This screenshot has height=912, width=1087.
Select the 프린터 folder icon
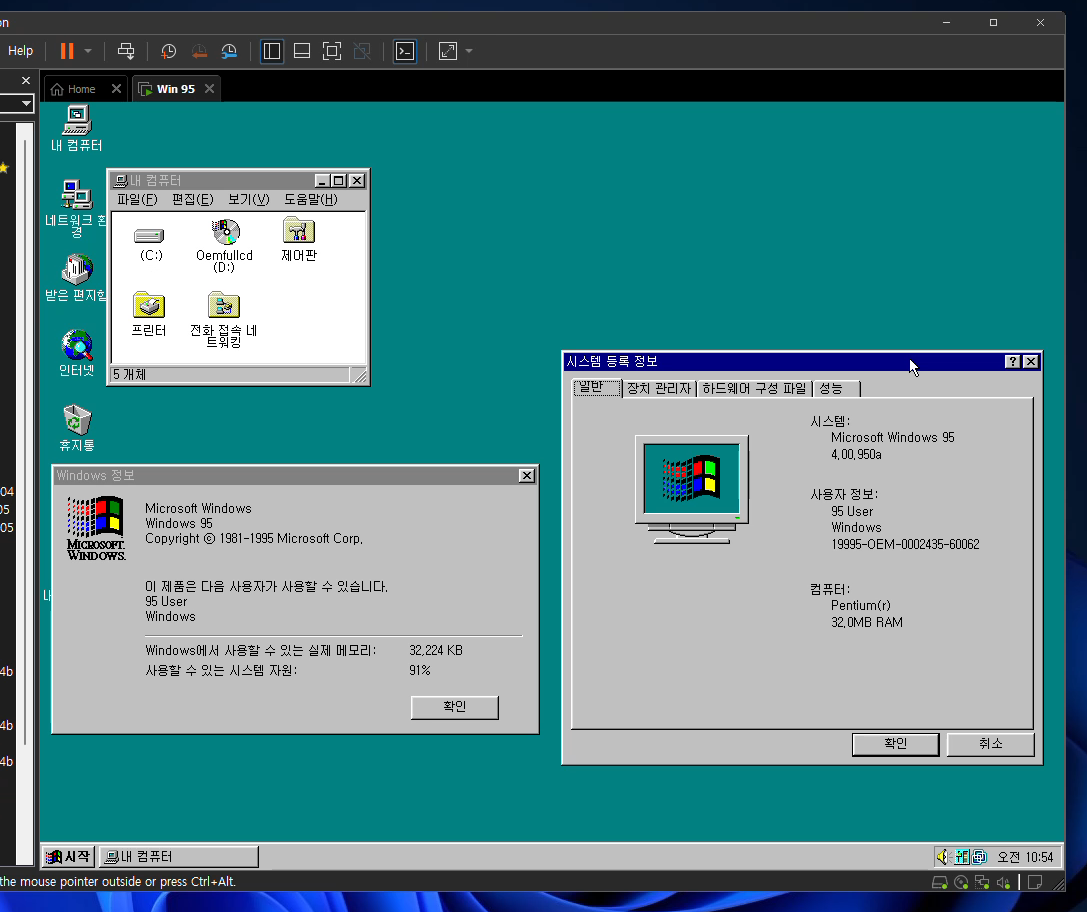tap(149, 315)
